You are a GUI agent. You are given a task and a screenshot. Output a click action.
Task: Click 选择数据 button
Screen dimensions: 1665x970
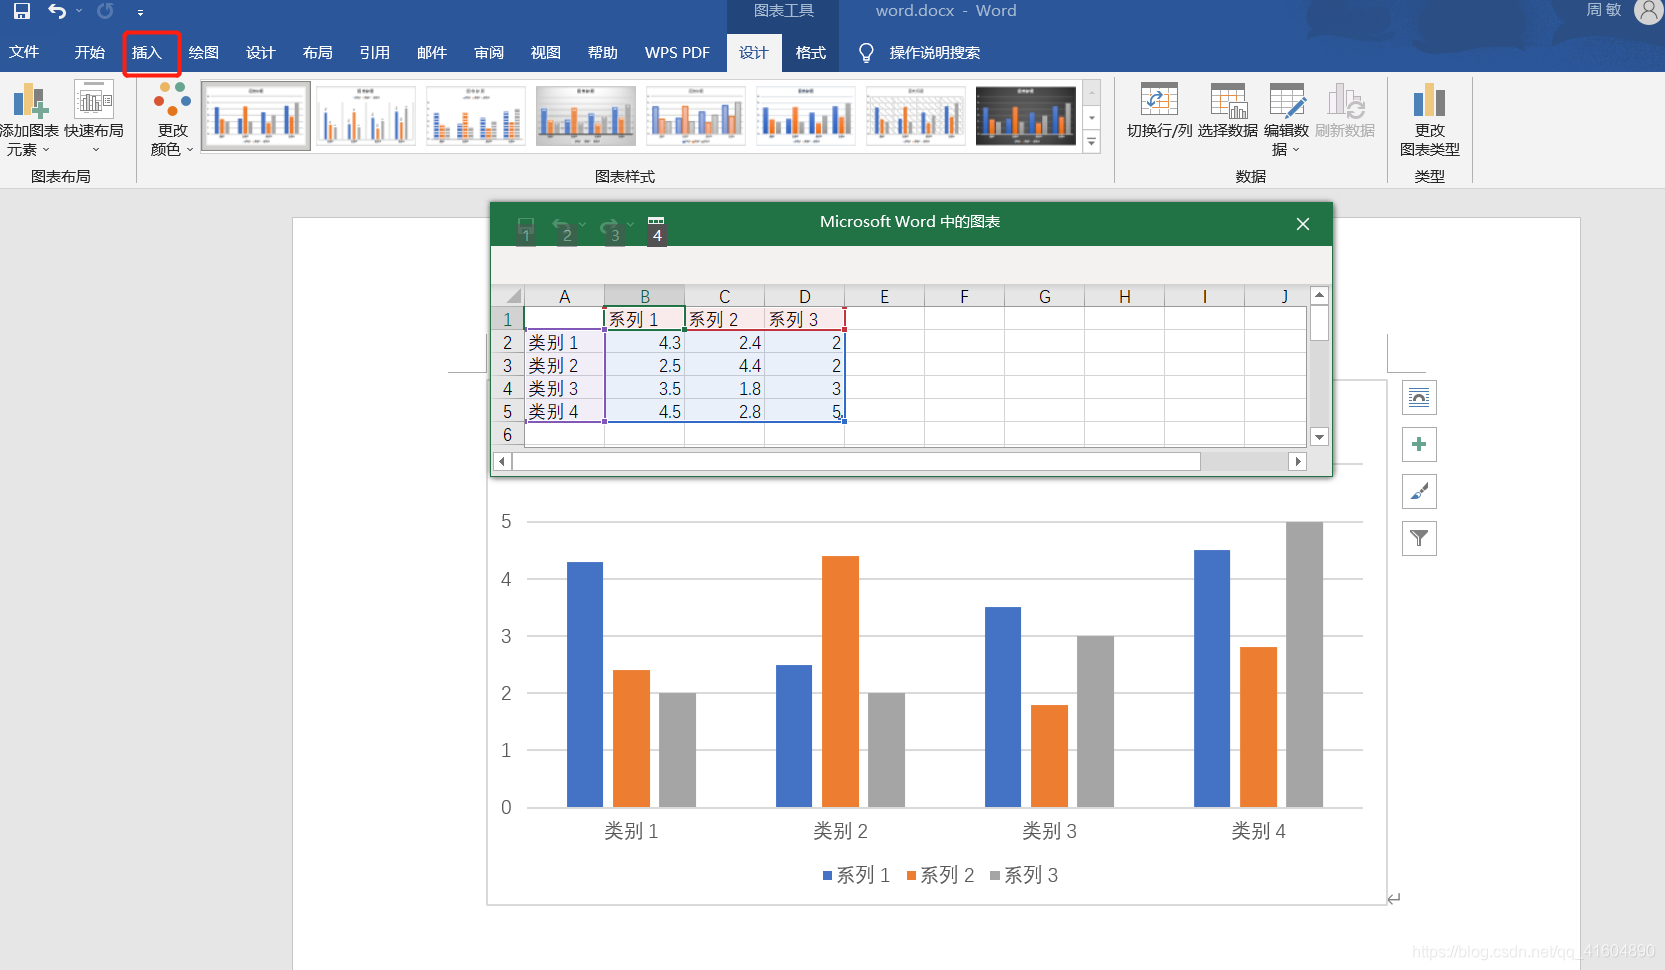coord(1228,111)
